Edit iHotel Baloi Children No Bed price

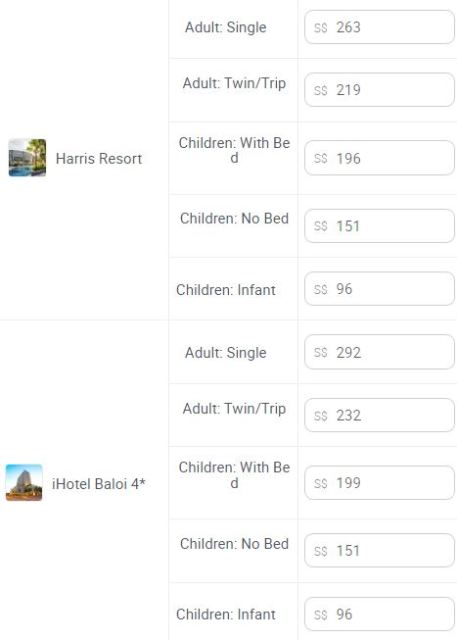[x=379, y=550]
